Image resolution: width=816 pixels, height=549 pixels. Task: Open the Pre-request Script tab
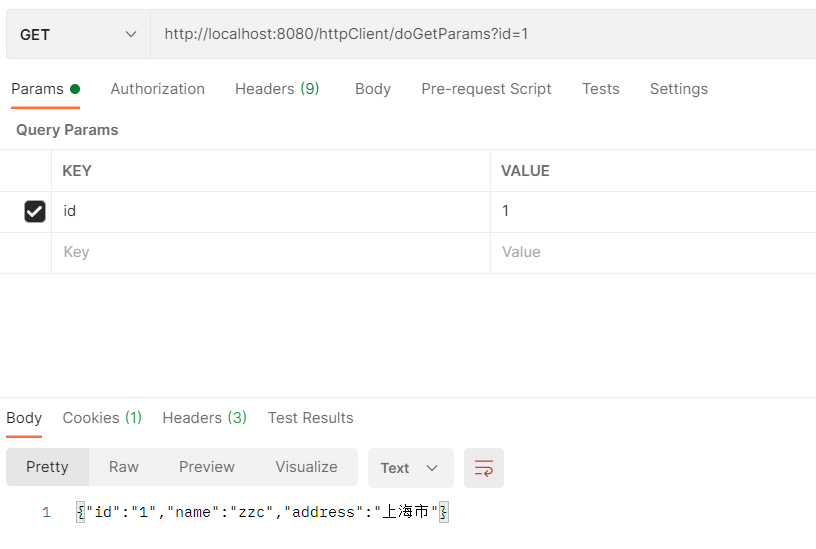point(486,89)
